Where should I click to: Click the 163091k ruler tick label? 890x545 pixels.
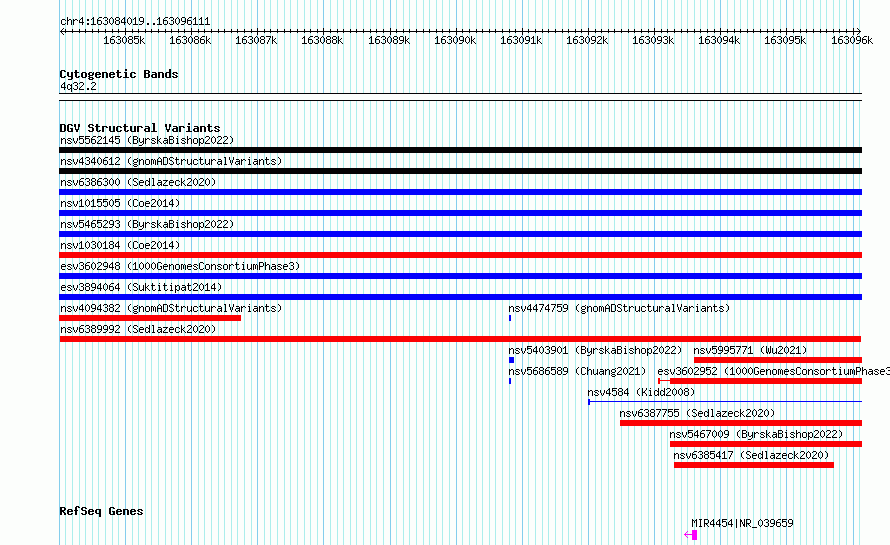point(520,40)
